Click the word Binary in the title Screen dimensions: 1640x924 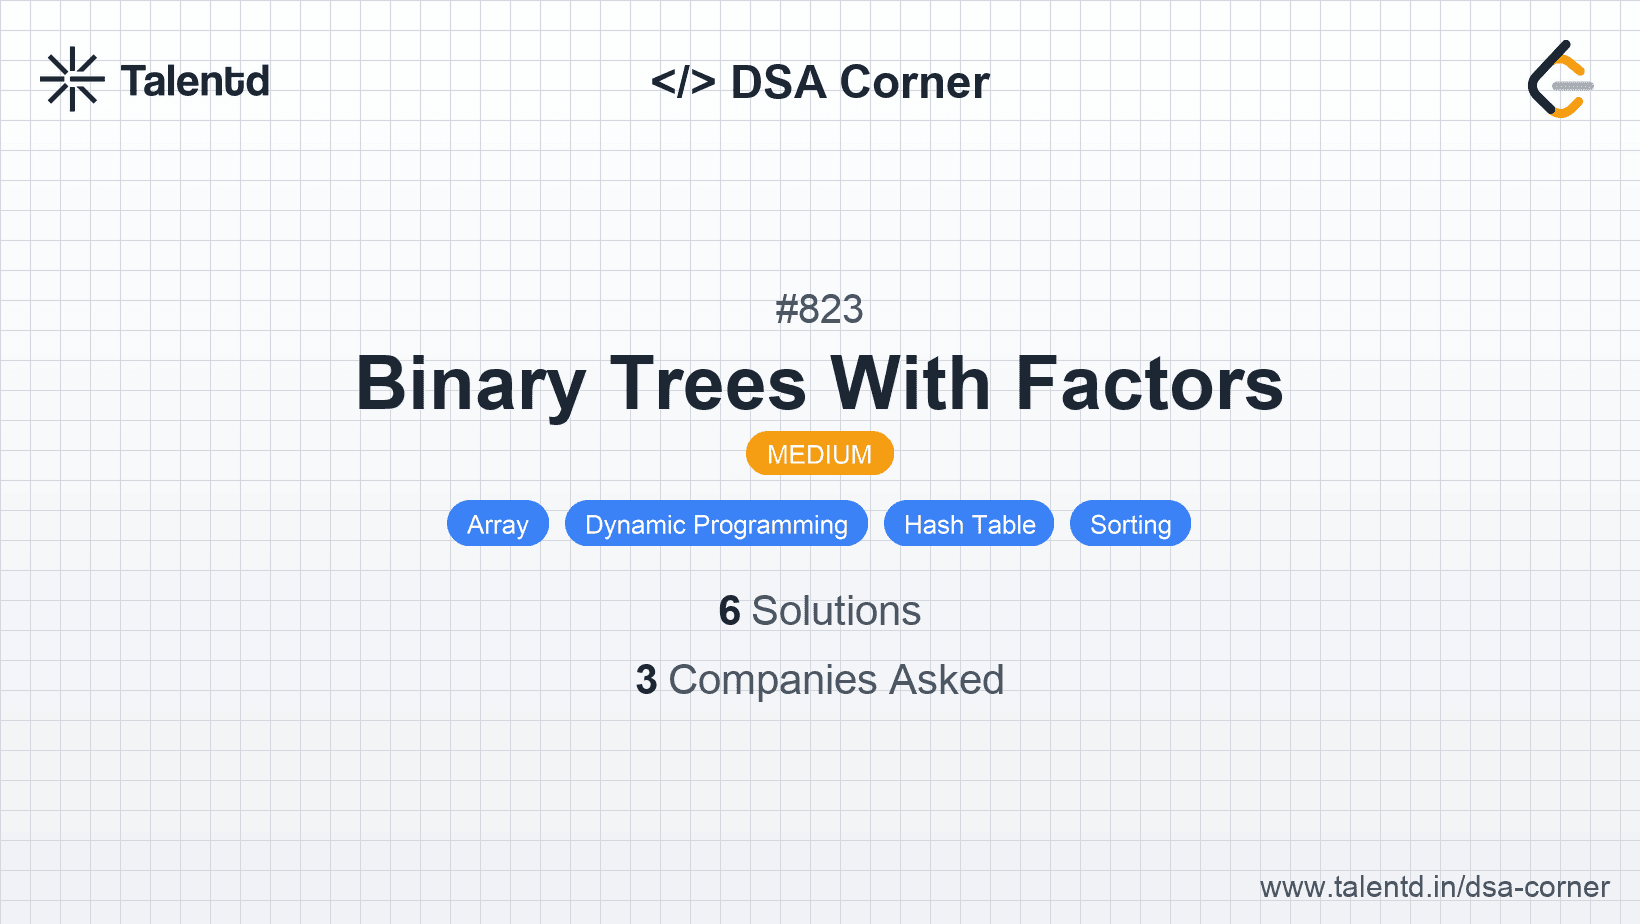470,384
